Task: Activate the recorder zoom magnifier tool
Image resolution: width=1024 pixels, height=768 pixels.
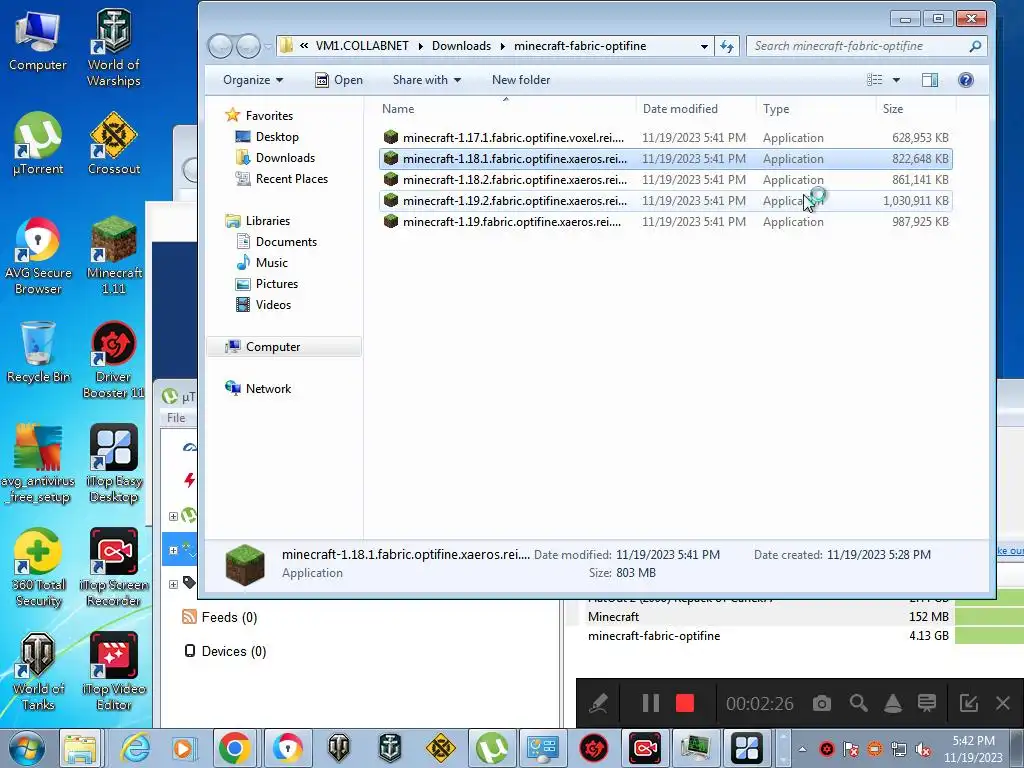Action: (858, 703)
